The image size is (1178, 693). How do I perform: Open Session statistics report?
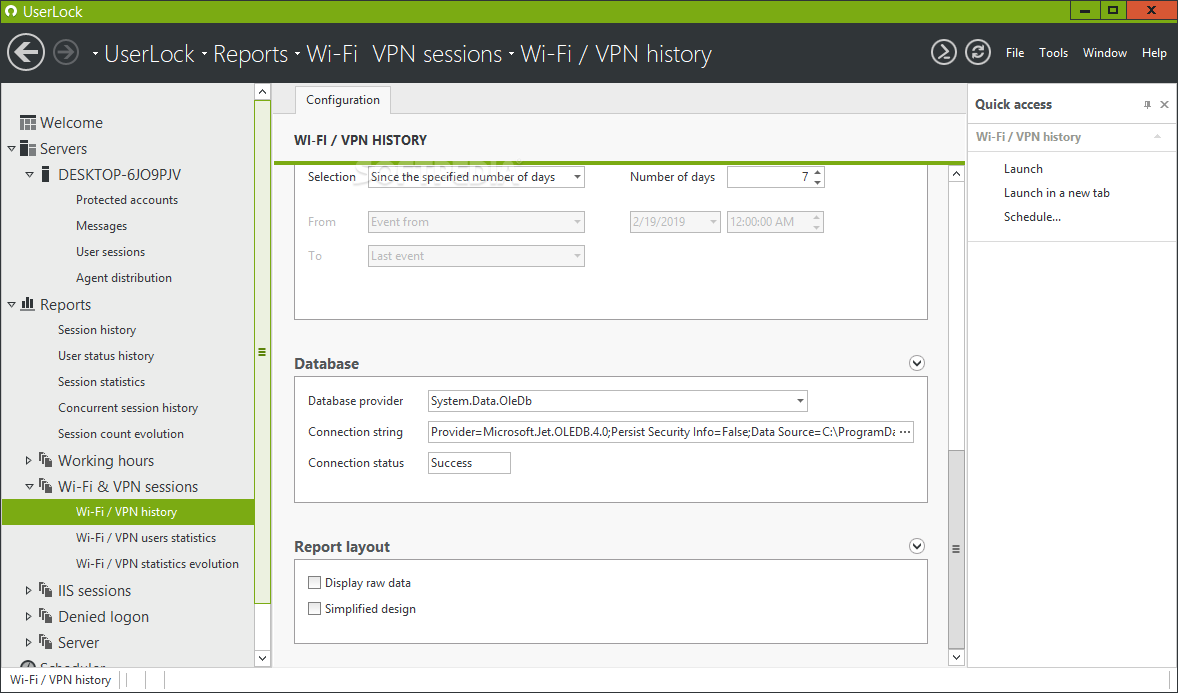(x=101, y=382)
